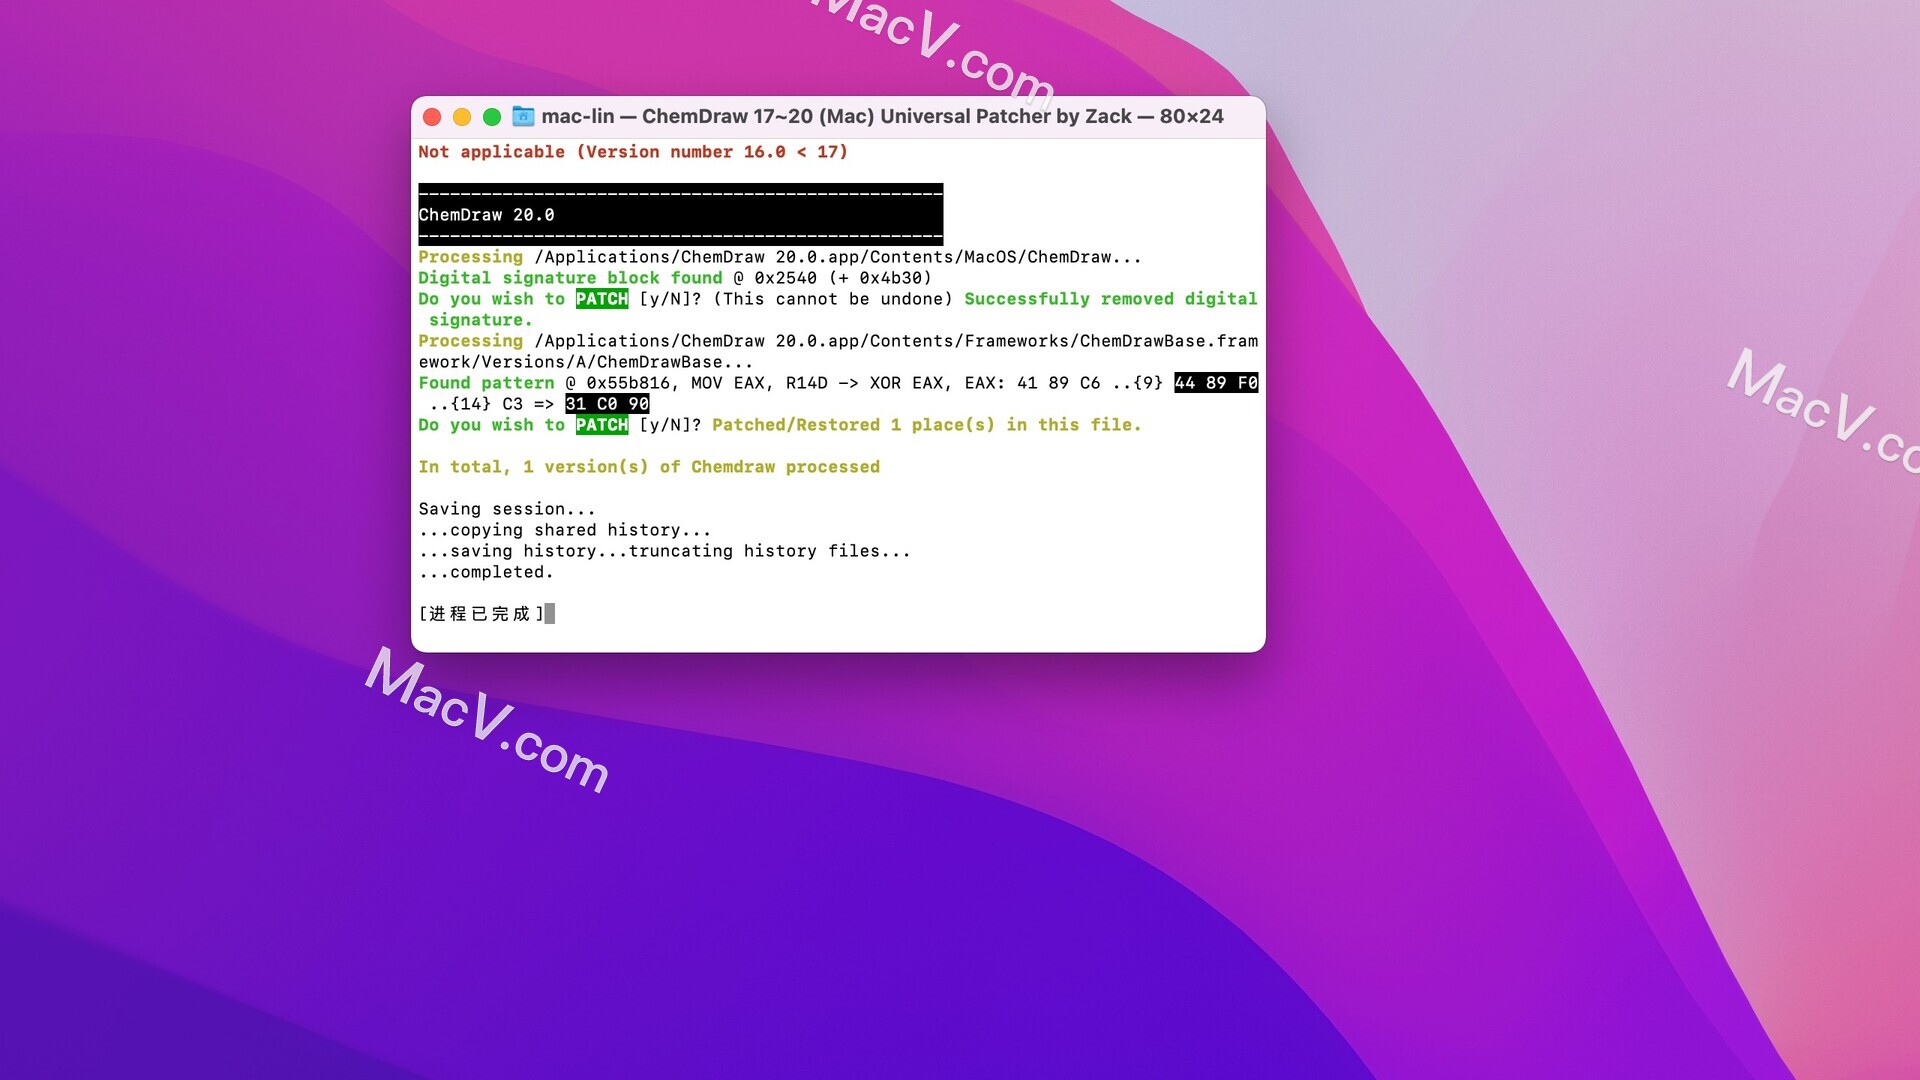Click the first highlighted PATCH word after 'Do you wish to'

coord(602,299)
